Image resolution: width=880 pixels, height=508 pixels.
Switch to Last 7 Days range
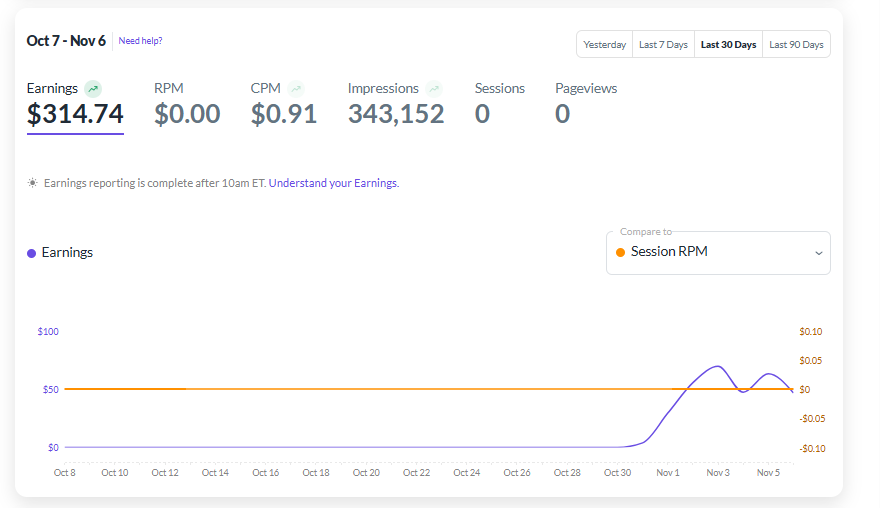[663, 45]
